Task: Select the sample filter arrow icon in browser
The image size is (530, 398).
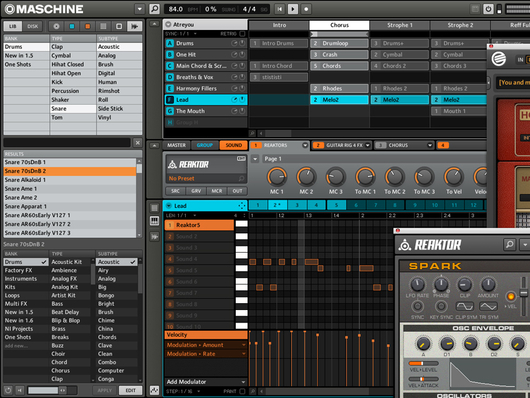Action: click(x=135, y=26)
